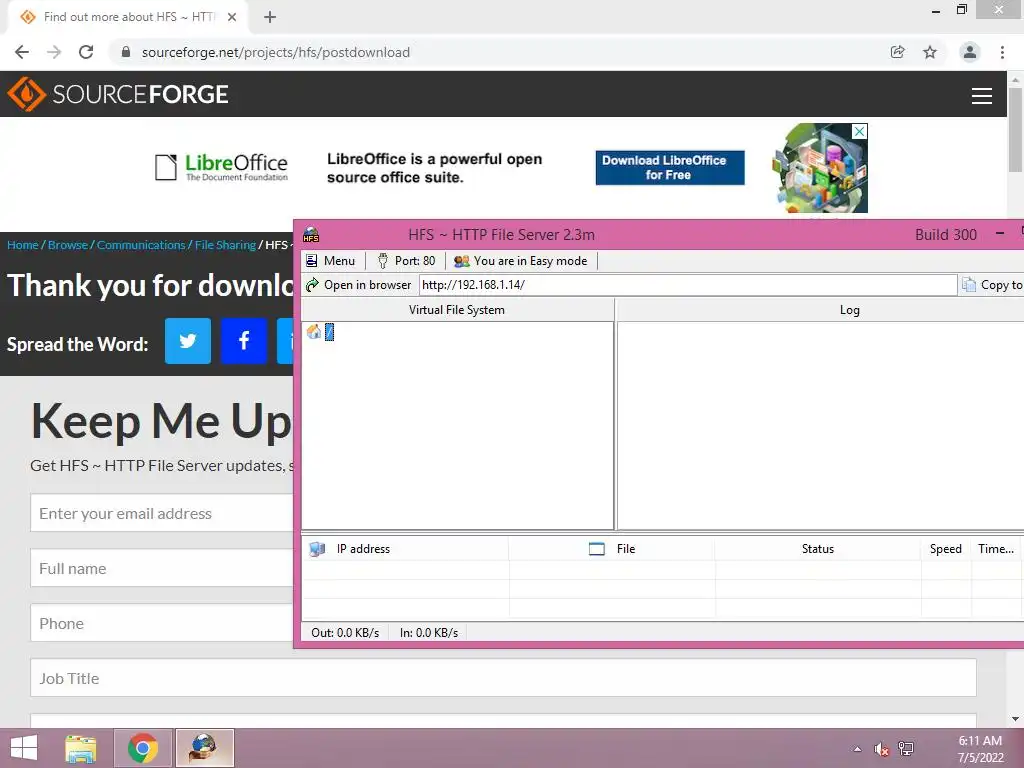Open the SourceForge hamburger menu
Viewport: 1024px width, 768px height.
(x=982, y=95)
